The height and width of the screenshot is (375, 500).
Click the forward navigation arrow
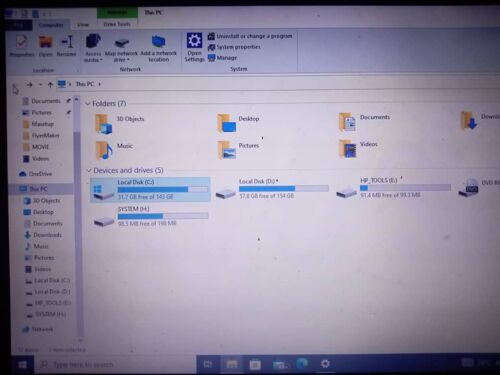[30, 85]
